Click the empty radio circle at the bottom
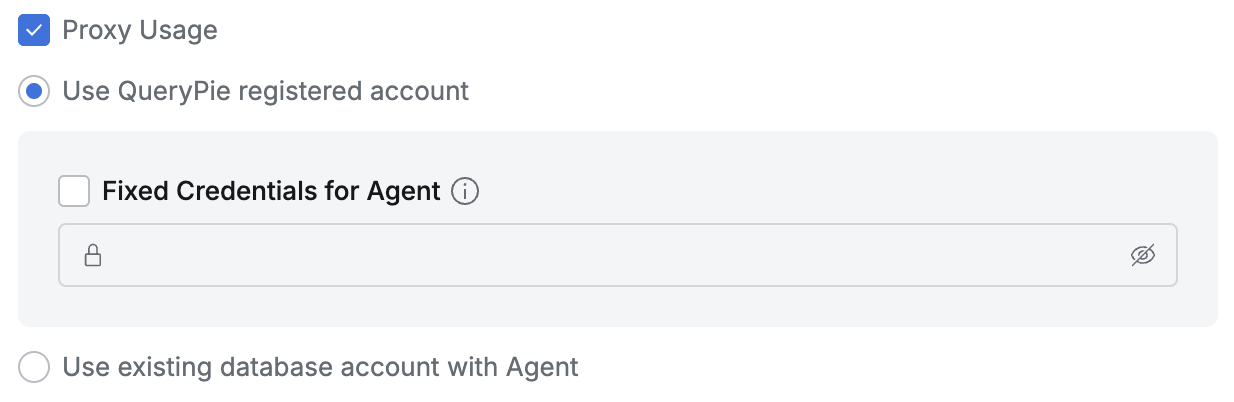Screen dimensions: 1234x402 [x=34, y=367]
